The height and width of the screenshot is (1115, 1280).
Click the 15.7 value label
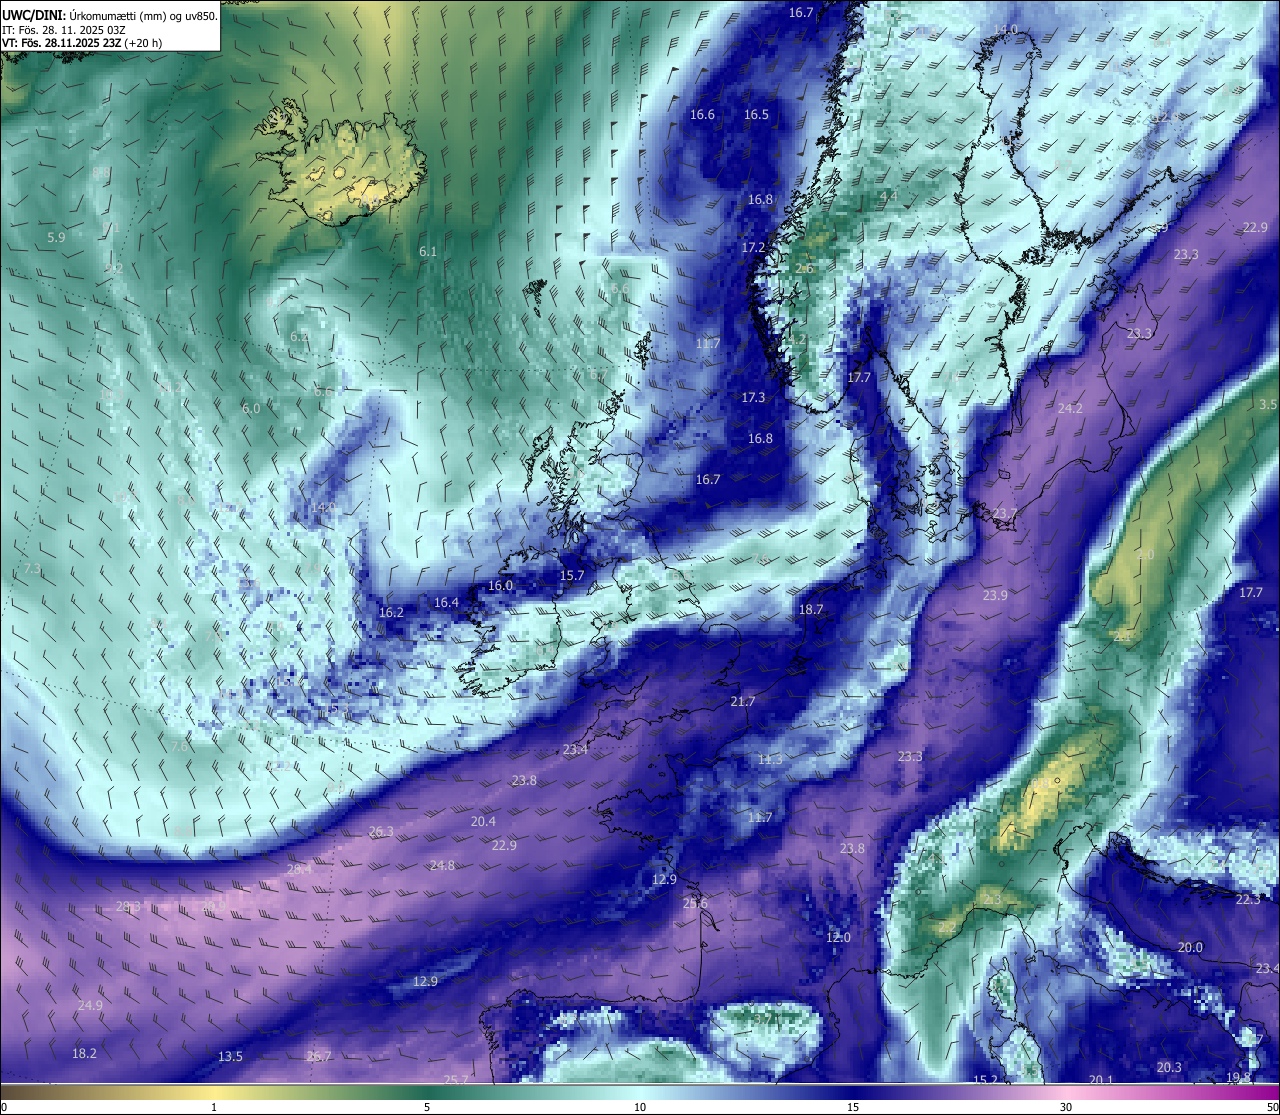click(x=571, y=575)
